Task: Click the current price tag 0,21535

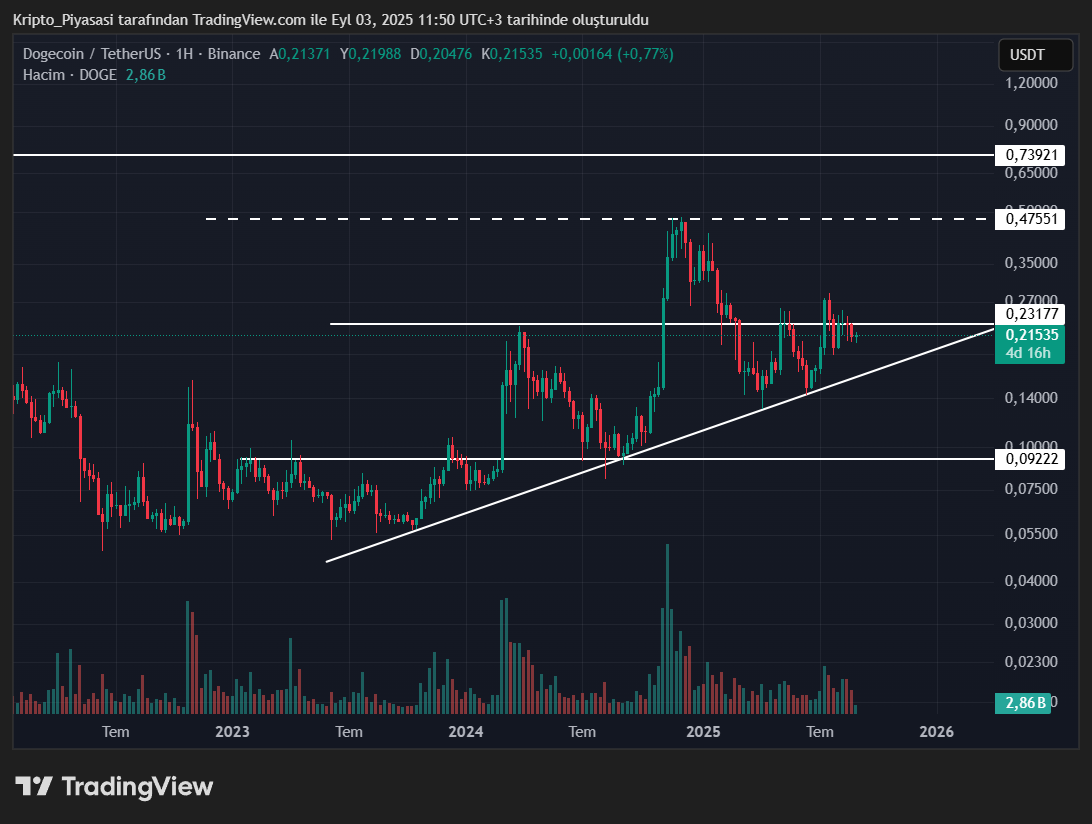Action: coord(1030,335)
